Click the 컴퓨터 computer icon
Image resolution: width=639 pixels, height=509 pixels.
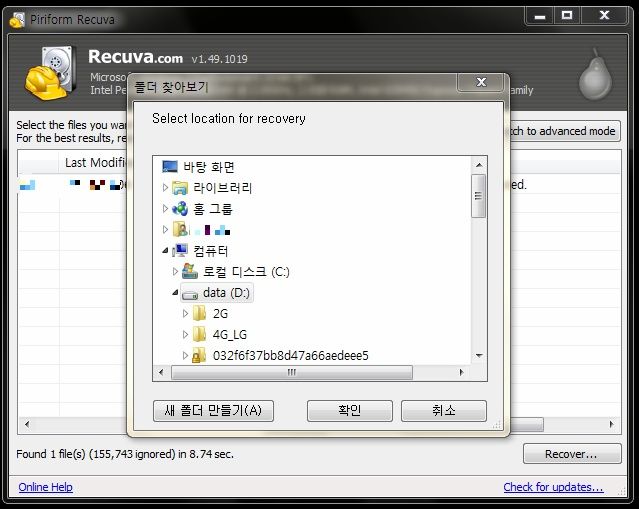point(180,251)
